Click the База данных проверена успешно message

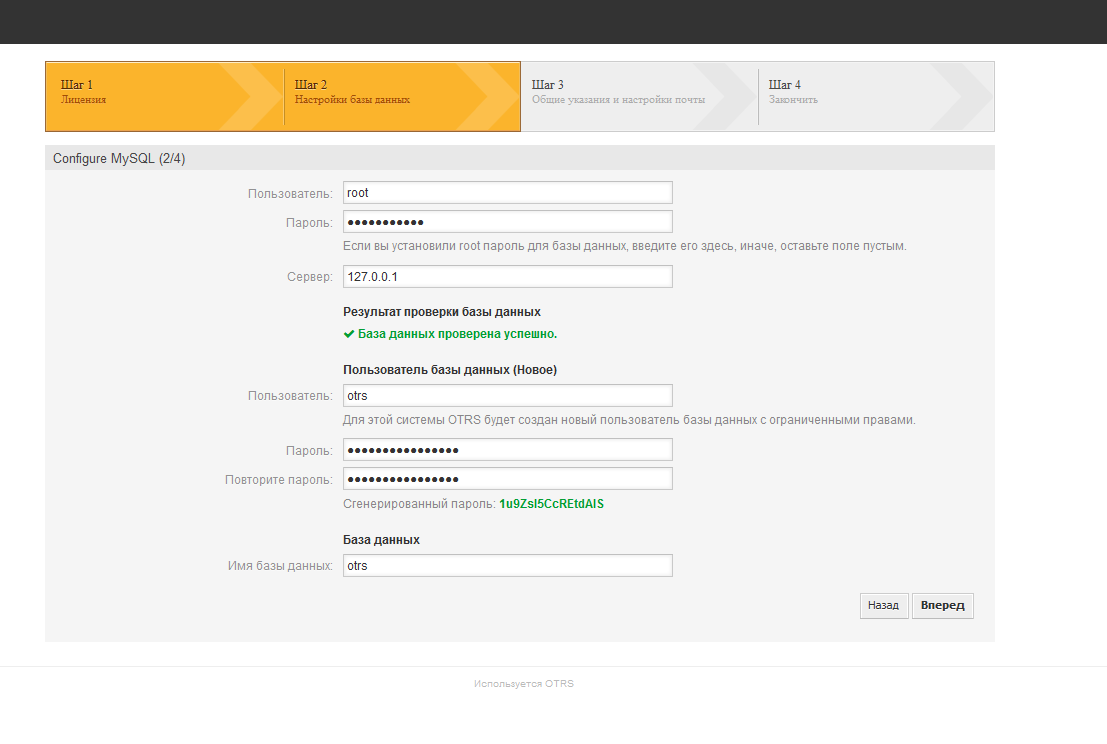coord(457,334)
